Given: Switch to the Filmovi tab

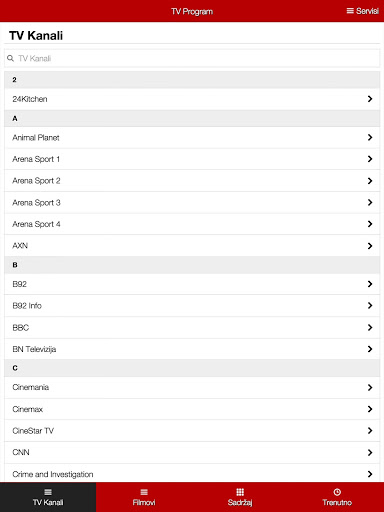Looking at the screenshot, I should click(144, 497).
